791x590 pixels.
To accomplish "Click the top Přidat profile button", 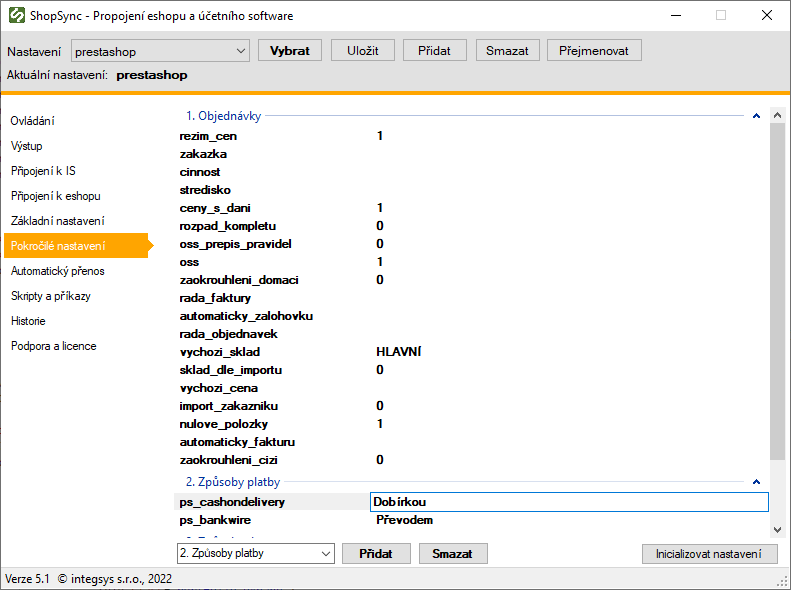I will [x=434, y=51].
